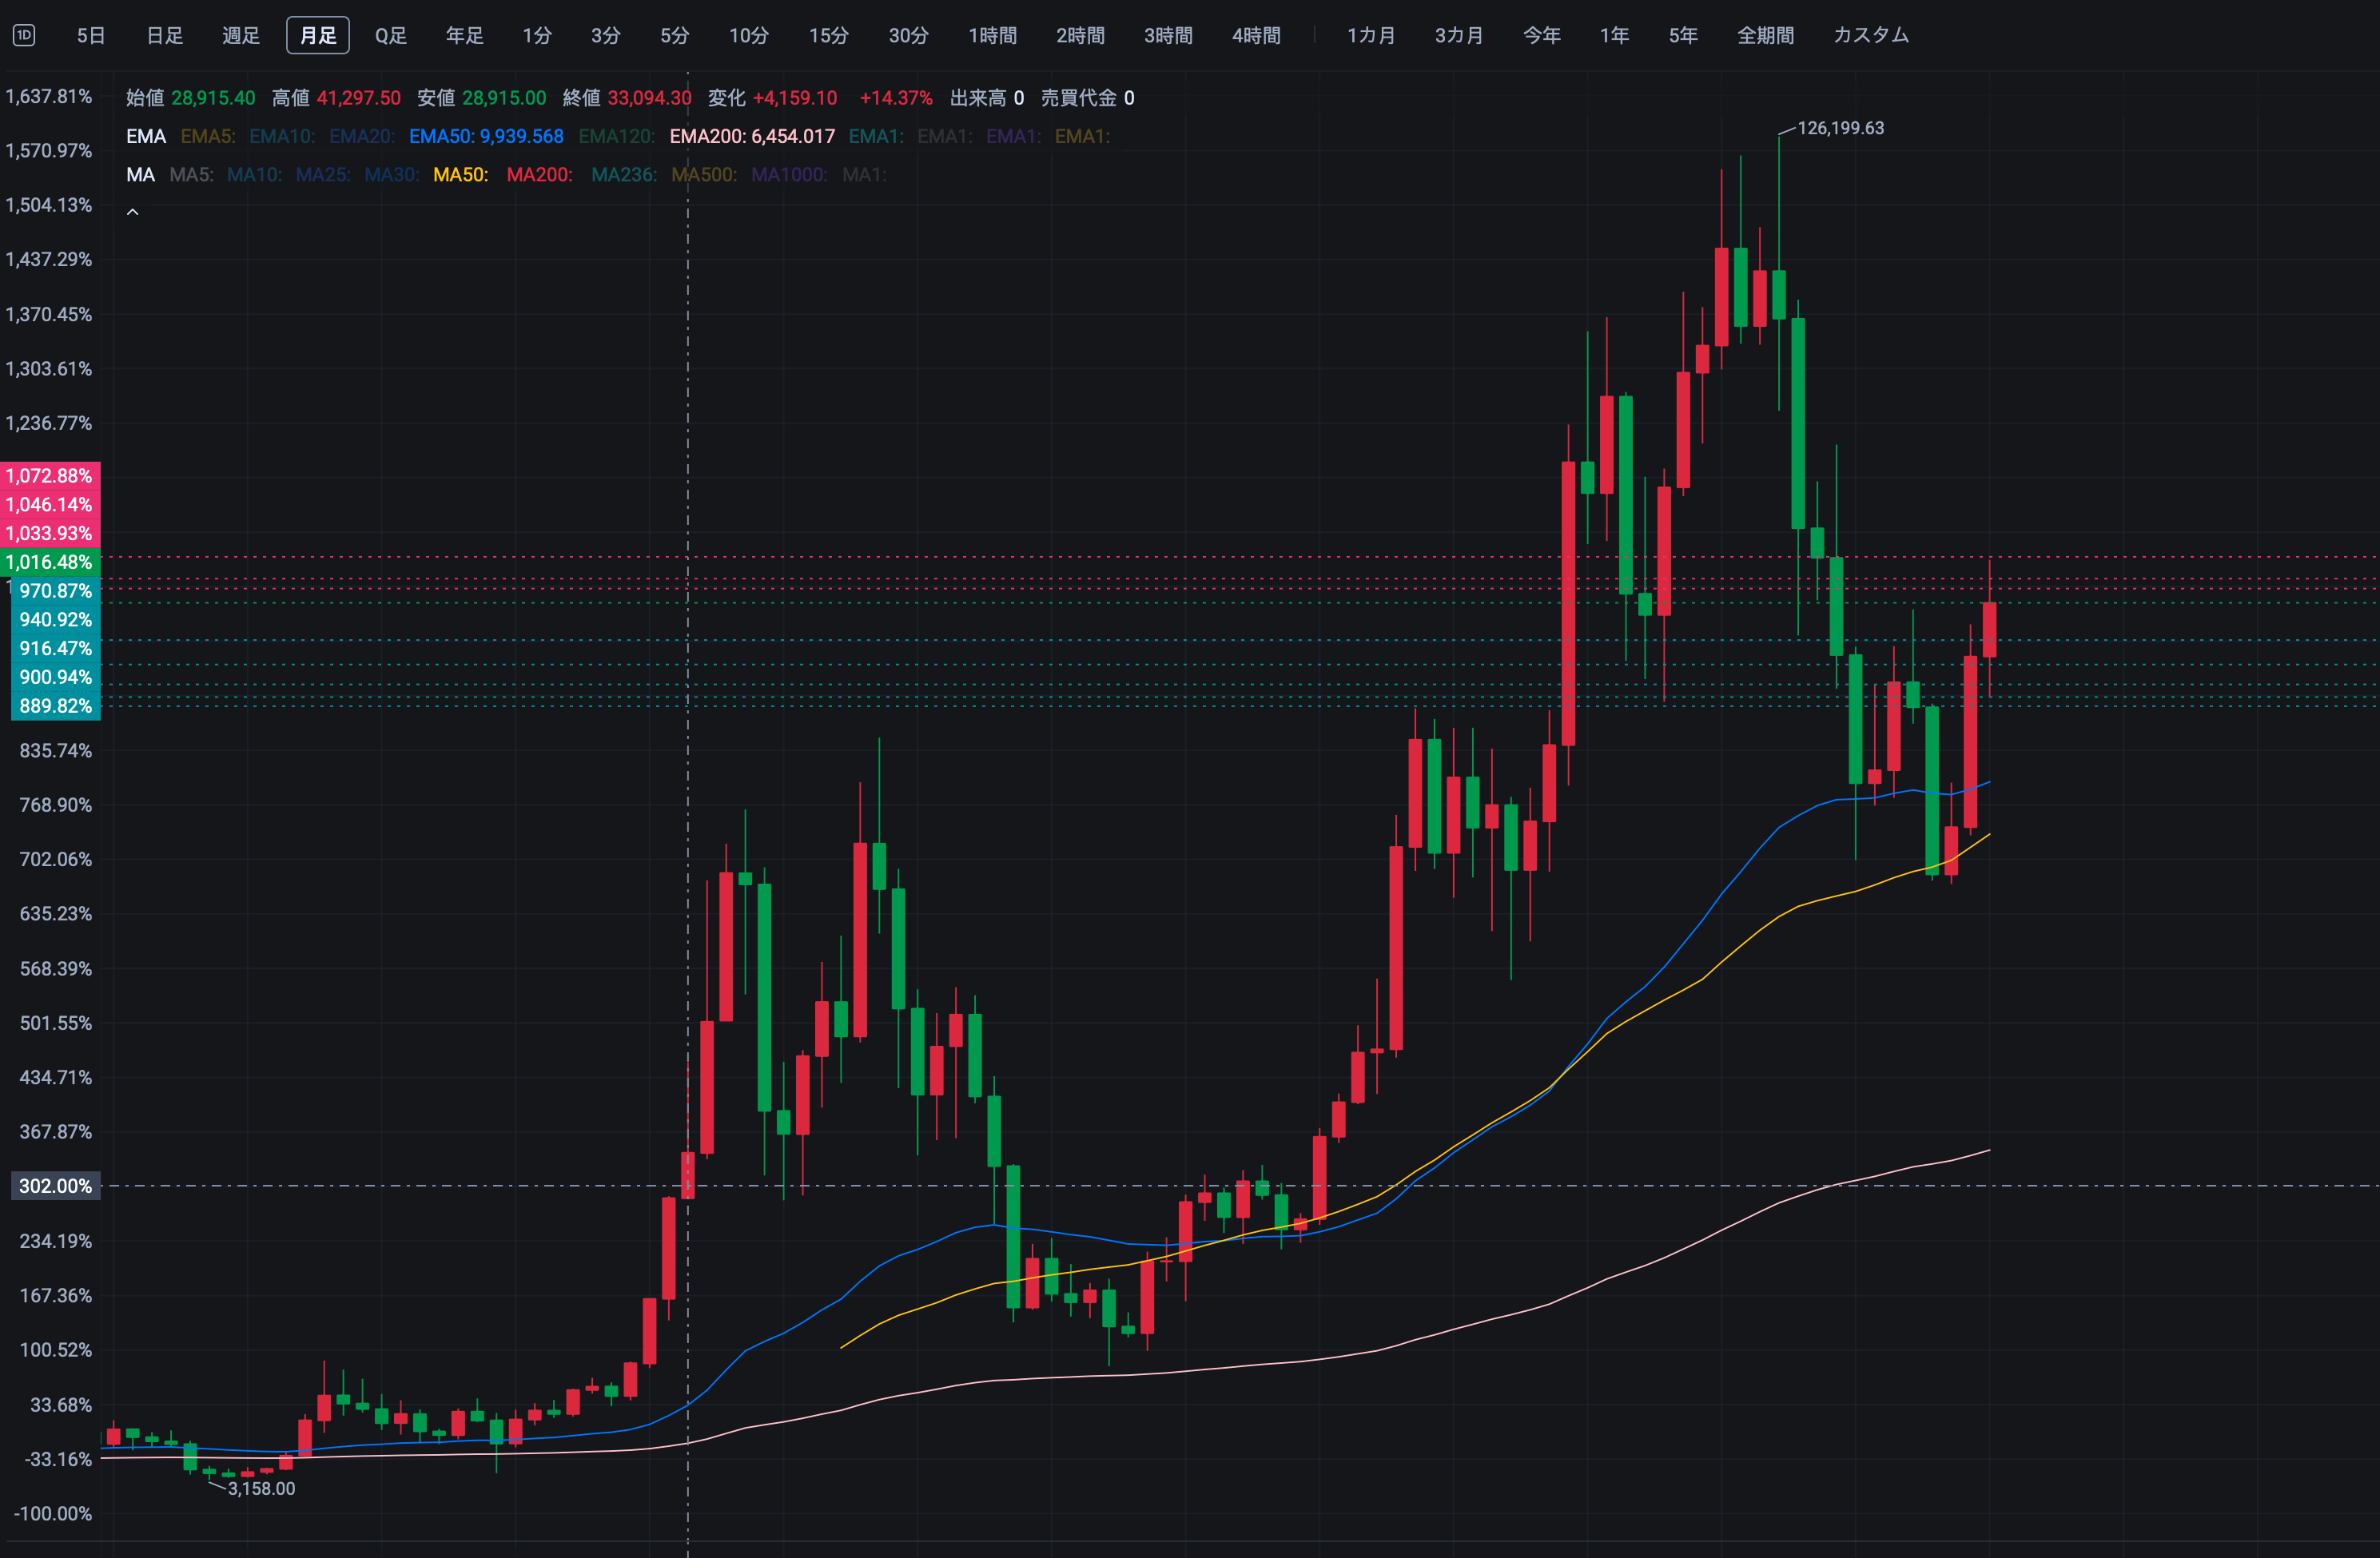
Task: Select the 月足 monthly candle tab
Action: [318, 35]
